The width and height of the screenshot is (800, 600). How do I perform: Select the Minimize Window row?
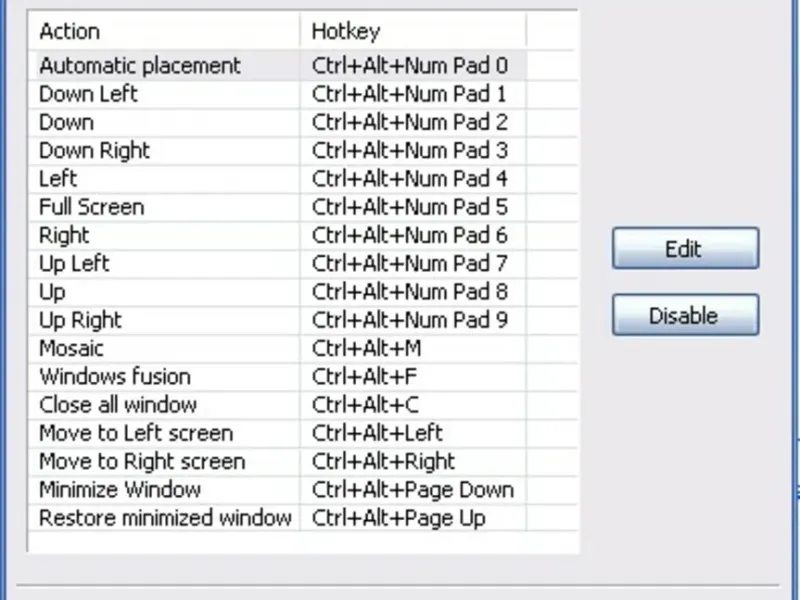[119, 490]
